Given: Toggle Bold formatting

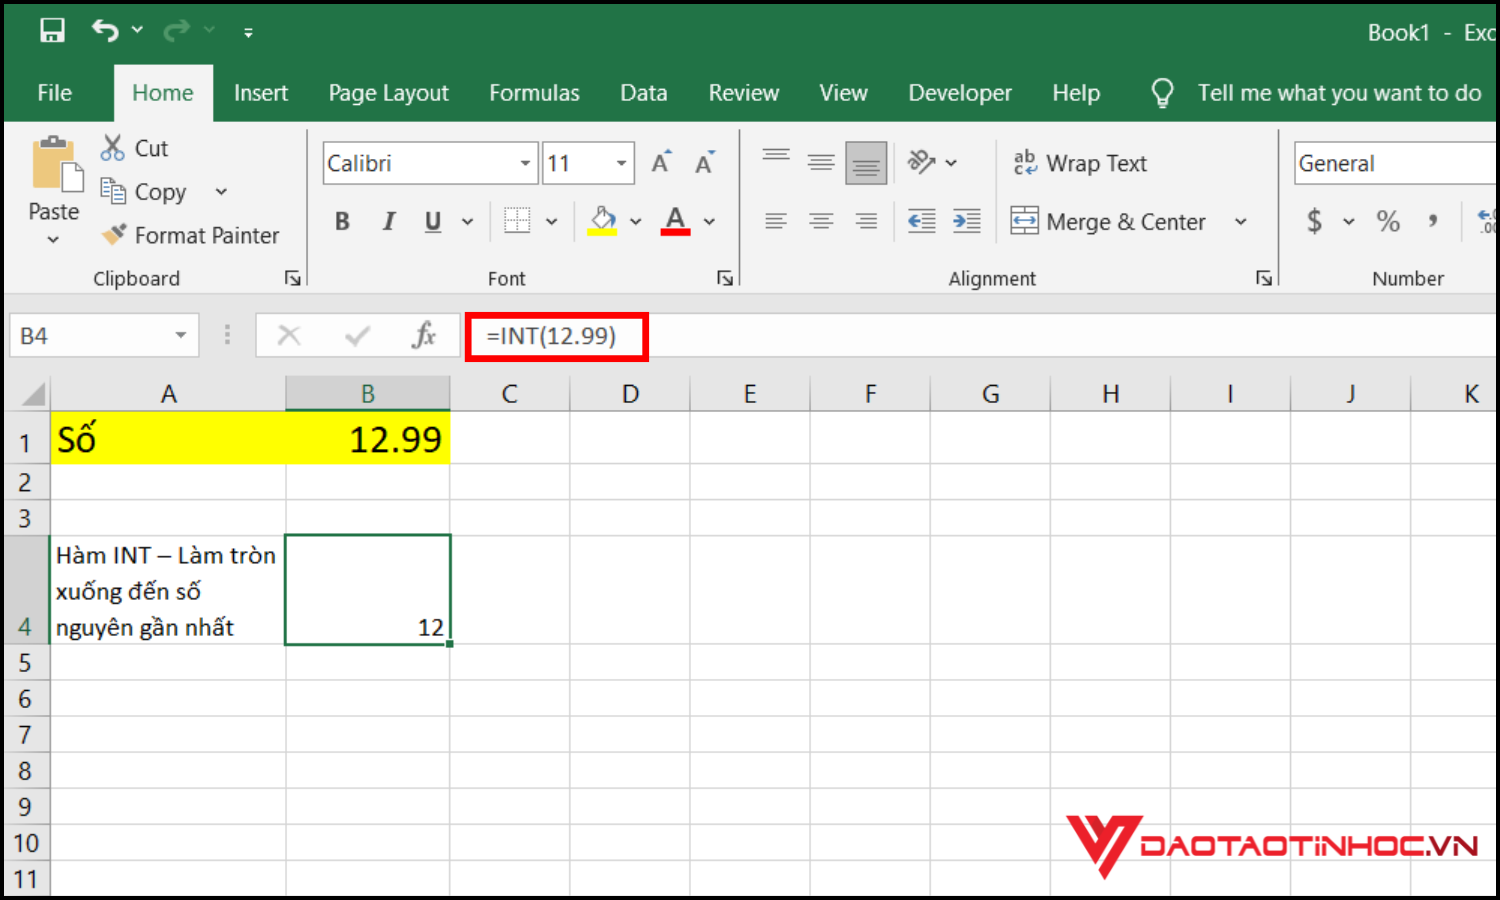Looking at the screenshot, I should [342, 221].
